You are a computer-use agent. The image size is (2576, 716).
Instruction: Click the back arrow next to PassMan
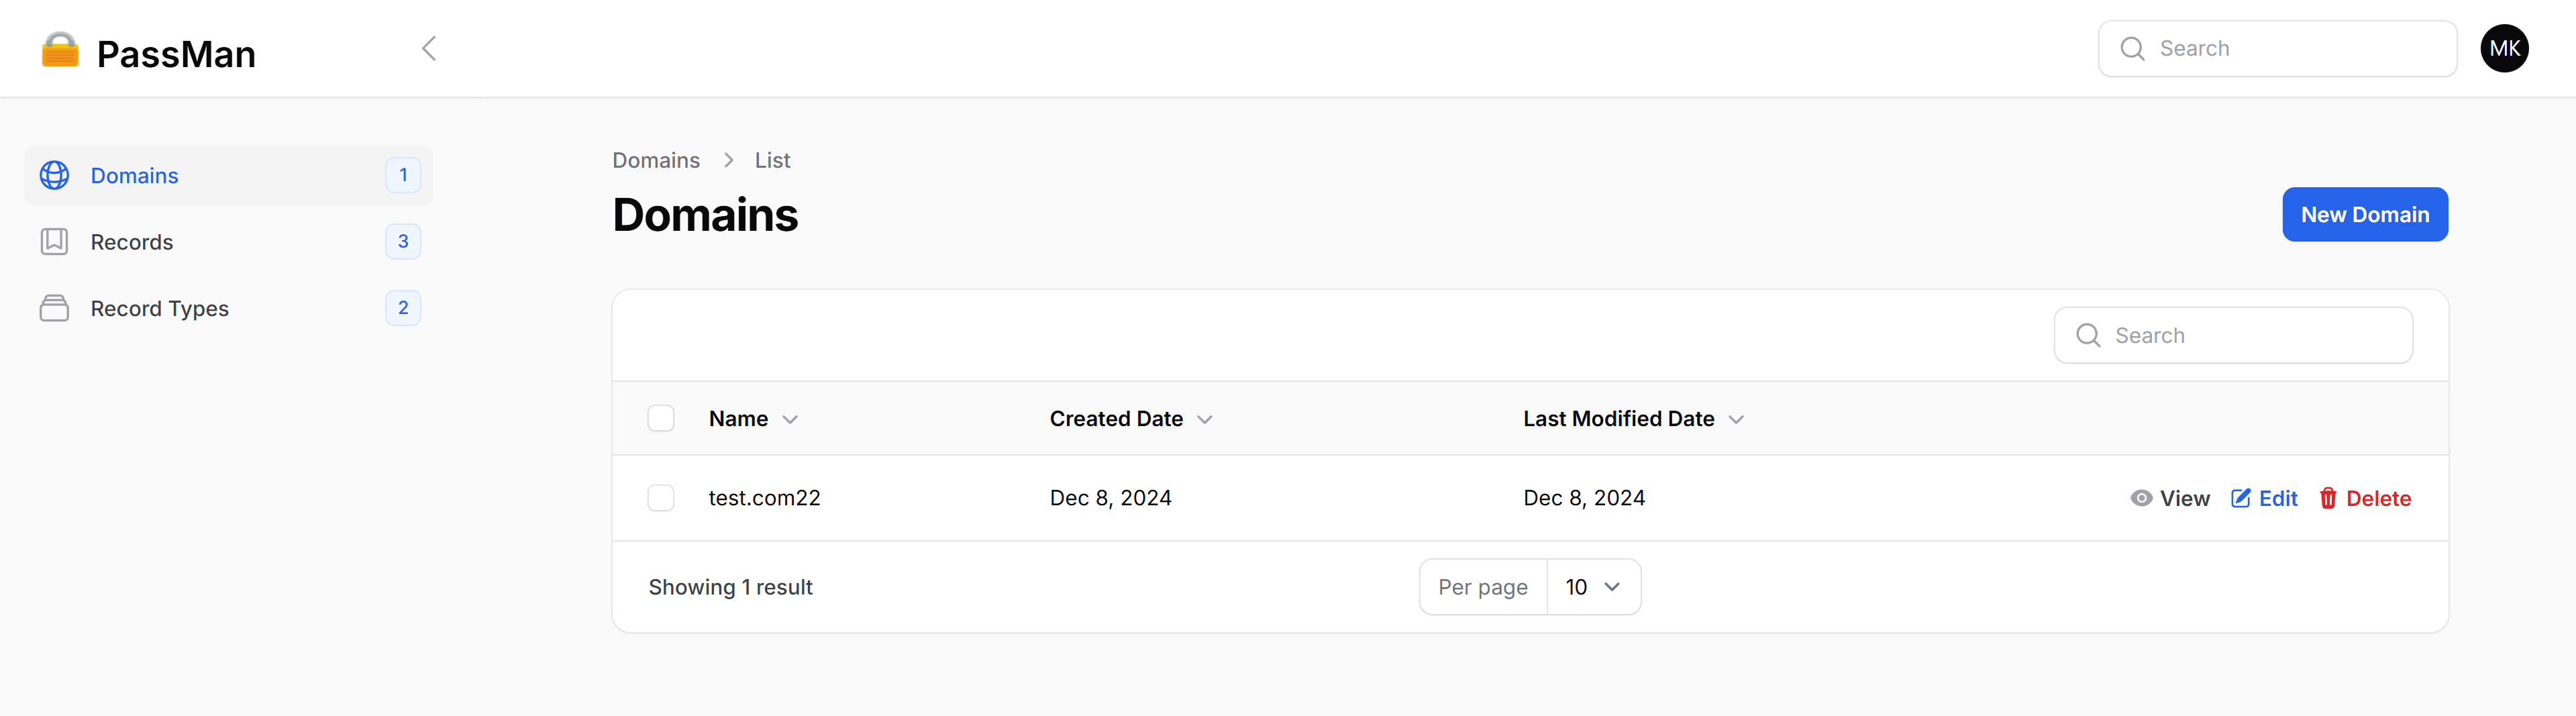click(429, 47)
